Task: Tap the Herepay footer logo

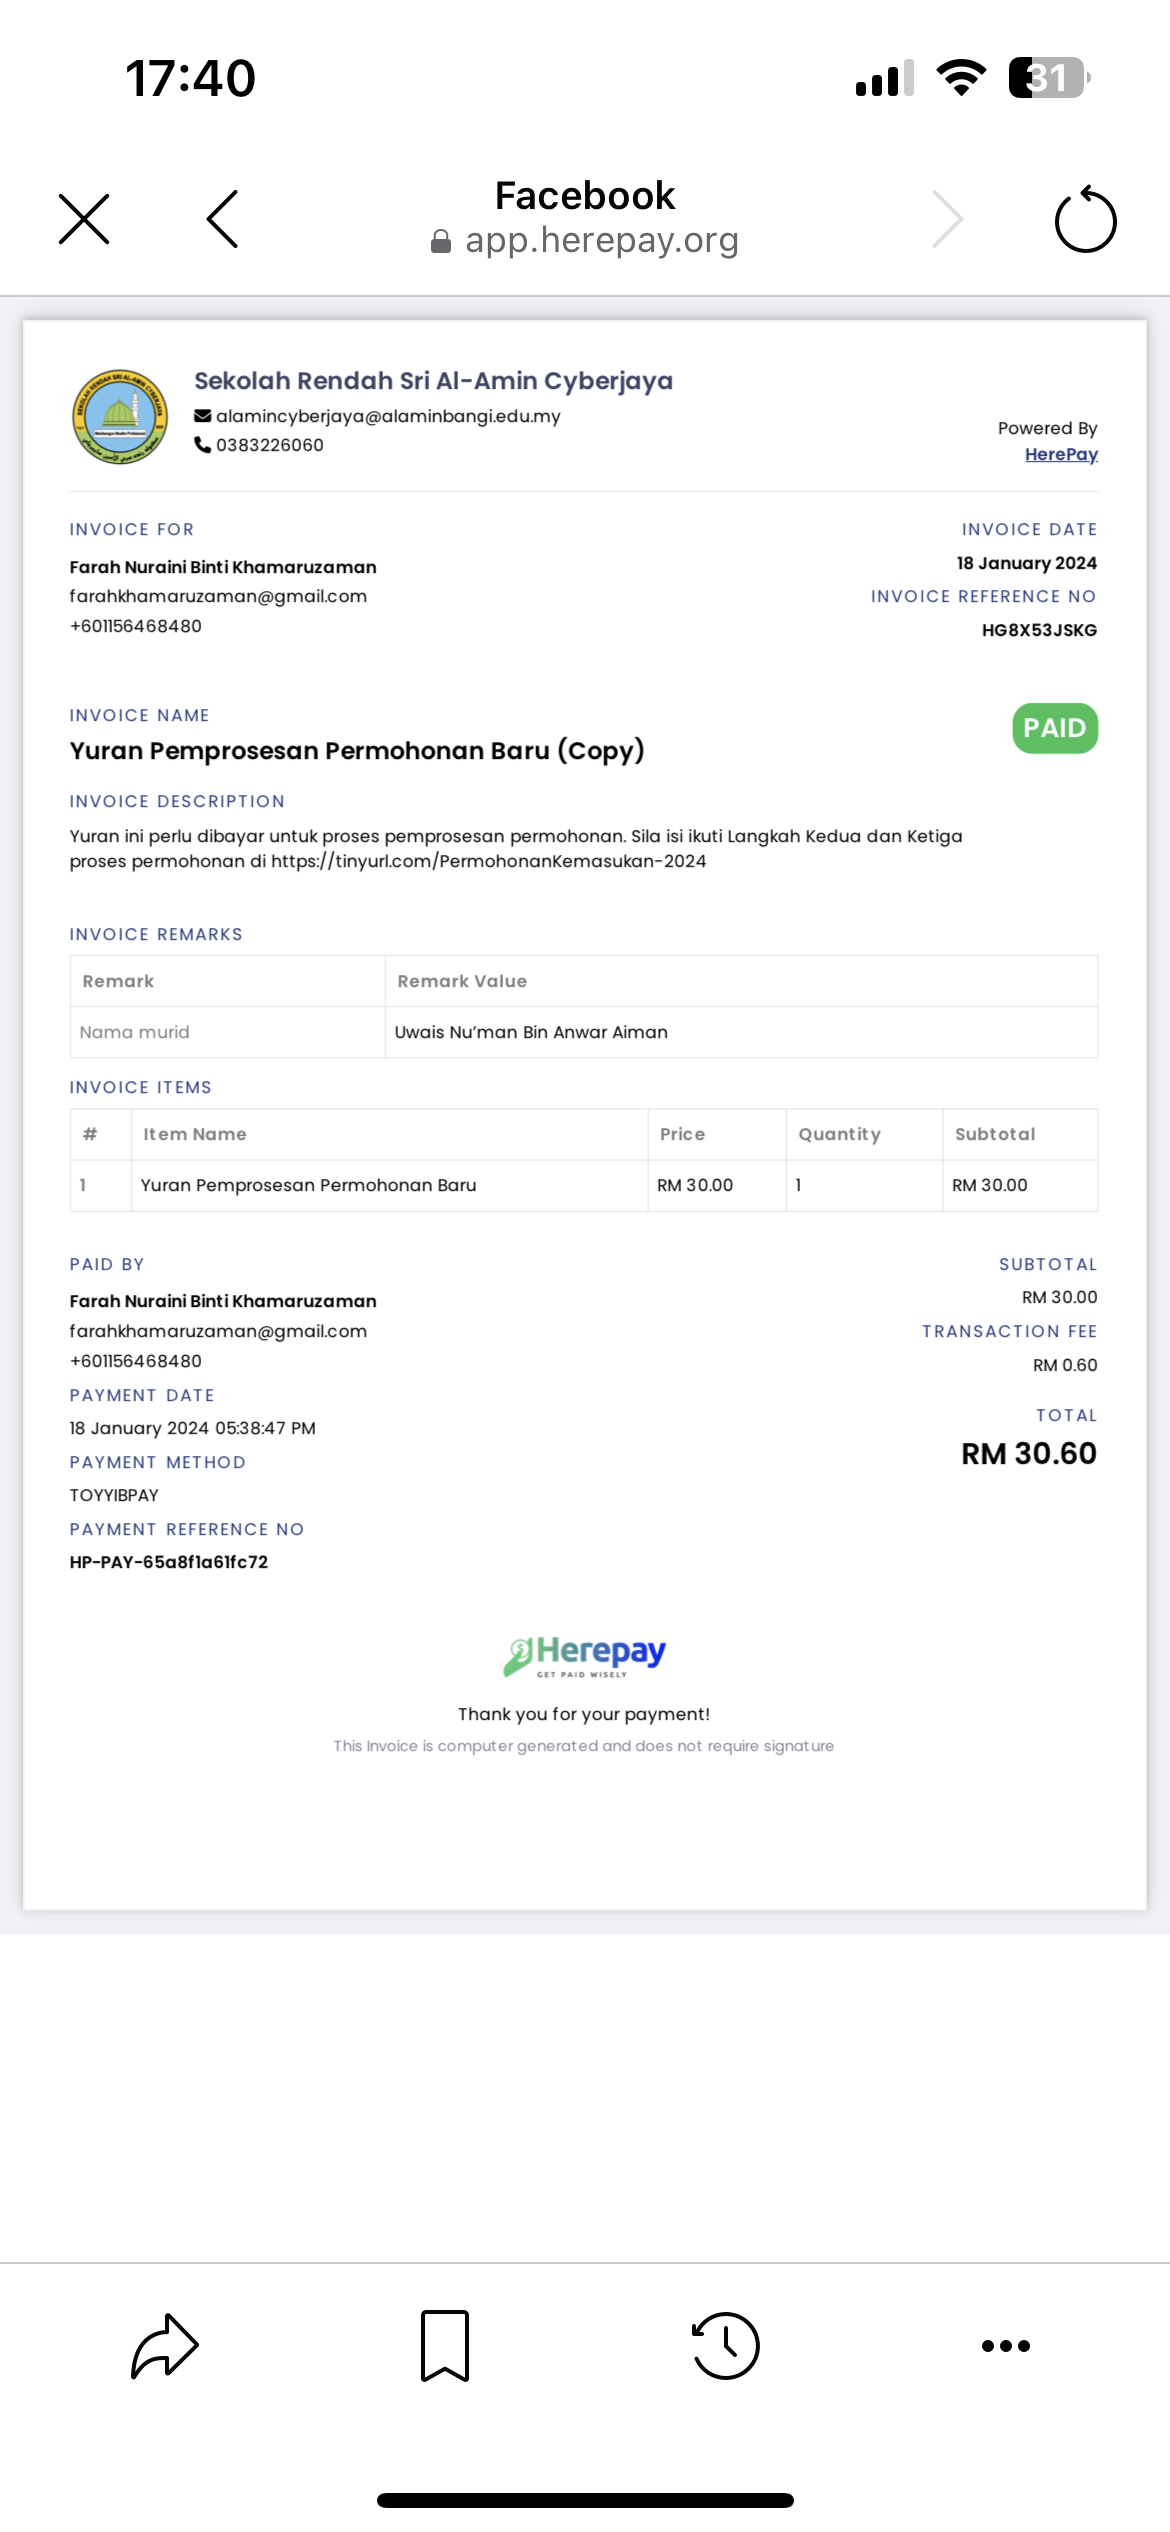Action: point(584,1656)
